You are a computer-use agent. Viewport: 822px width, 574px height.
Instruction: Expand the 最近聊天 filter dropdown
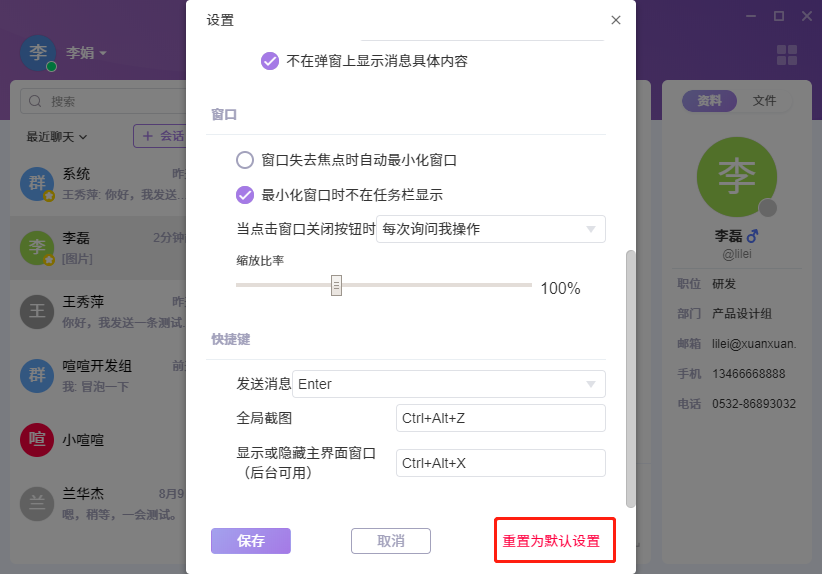pyautogui.click(x=57, y=136)
